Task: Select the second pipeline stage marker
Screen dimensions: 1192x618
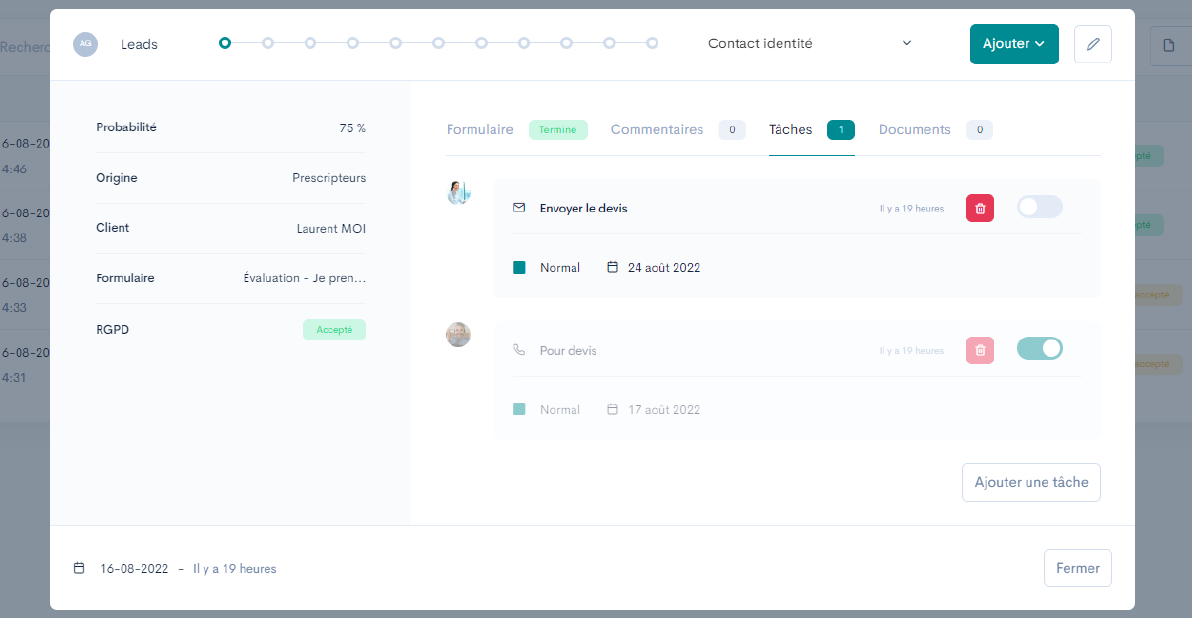Action: pos(268,43)
